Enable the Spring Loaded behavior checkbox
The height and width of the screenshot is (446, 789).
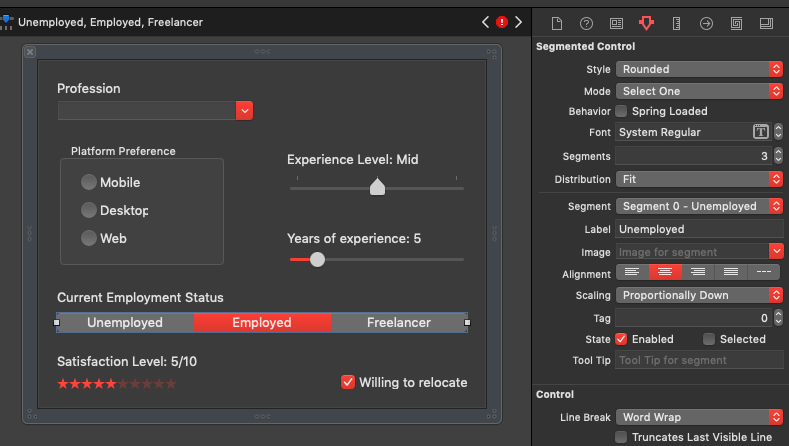pos(621,111)
